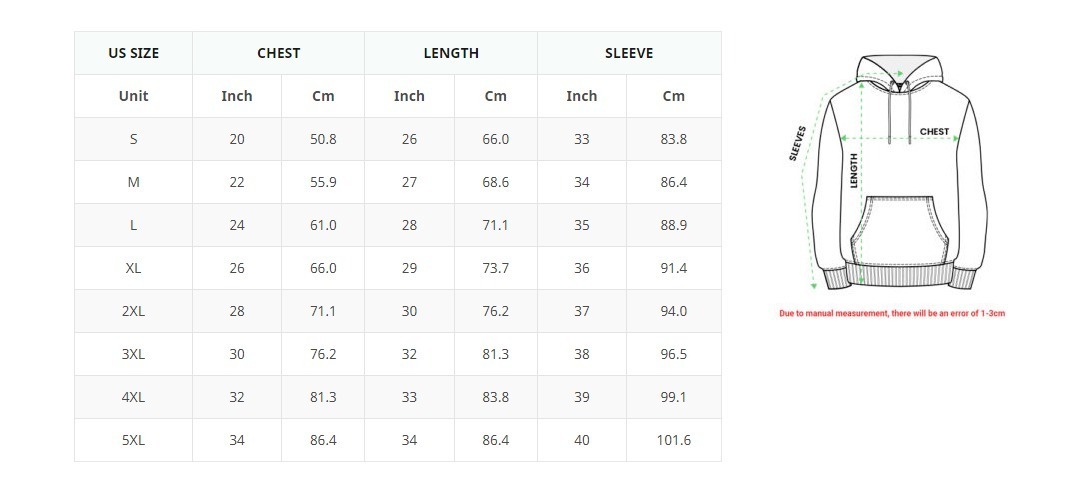Choose the XL size row label
1079x487 pixels.
[x=133, y=268]
